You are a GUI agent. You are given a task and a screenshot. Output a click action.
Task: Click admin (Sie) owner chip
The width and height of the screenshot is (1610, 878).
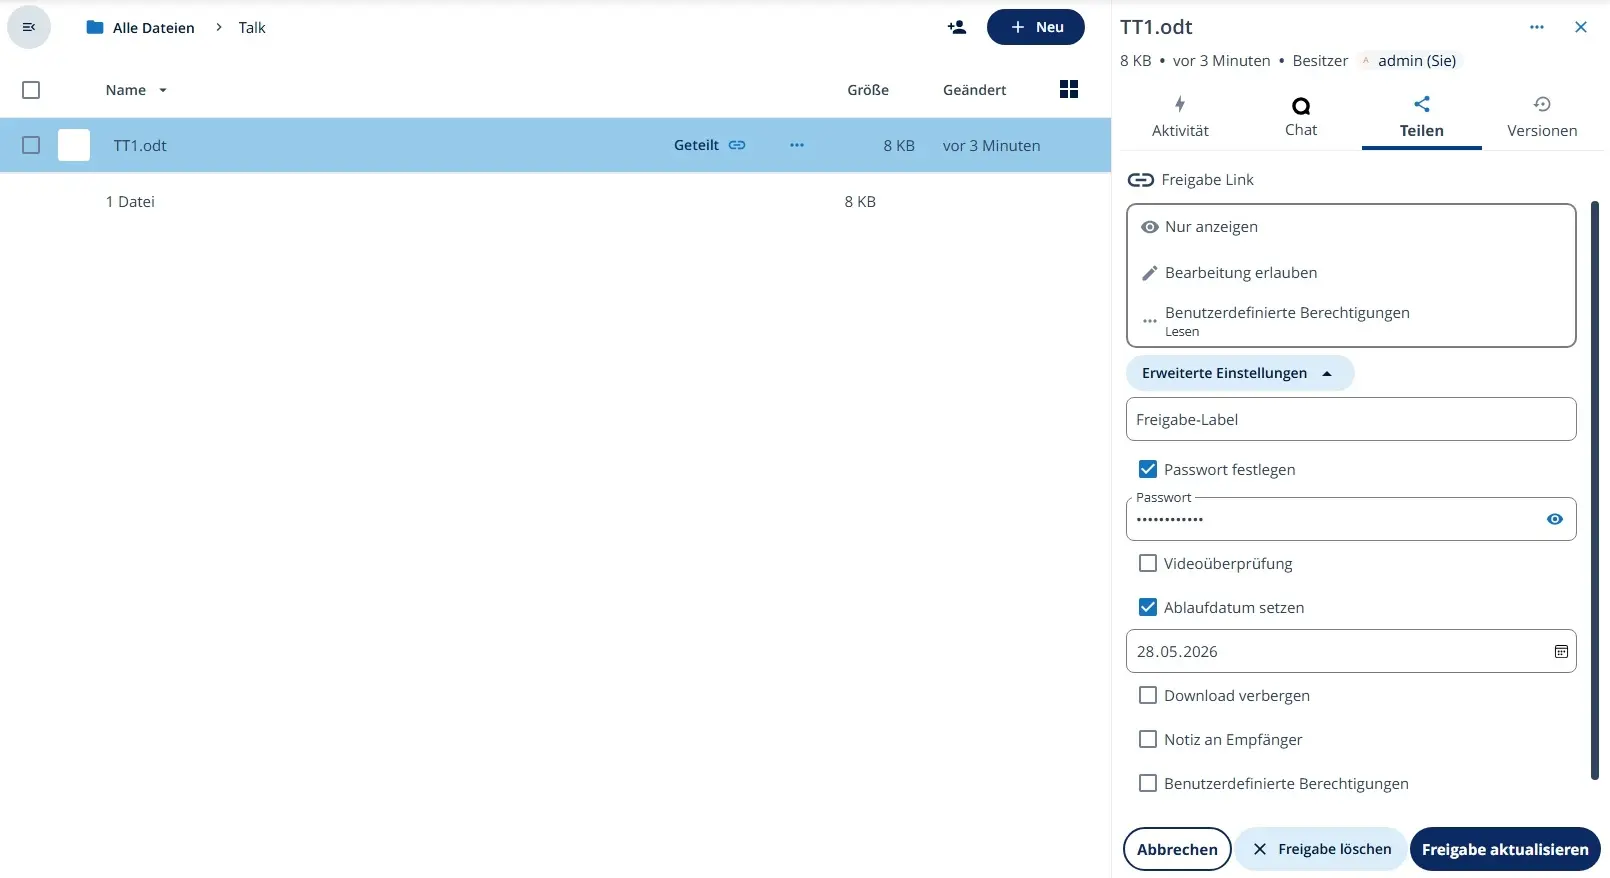pos(1409,61)
